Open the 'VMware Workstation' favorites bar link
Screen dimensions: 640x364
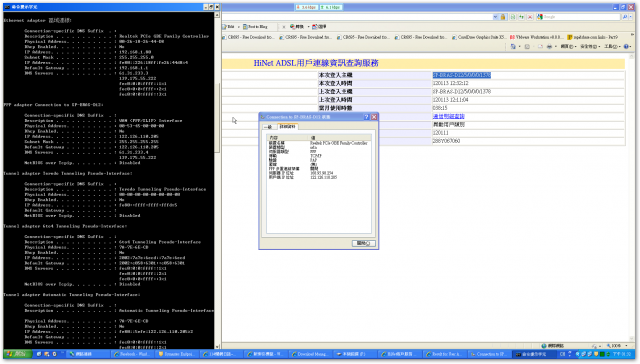(537, 37)
